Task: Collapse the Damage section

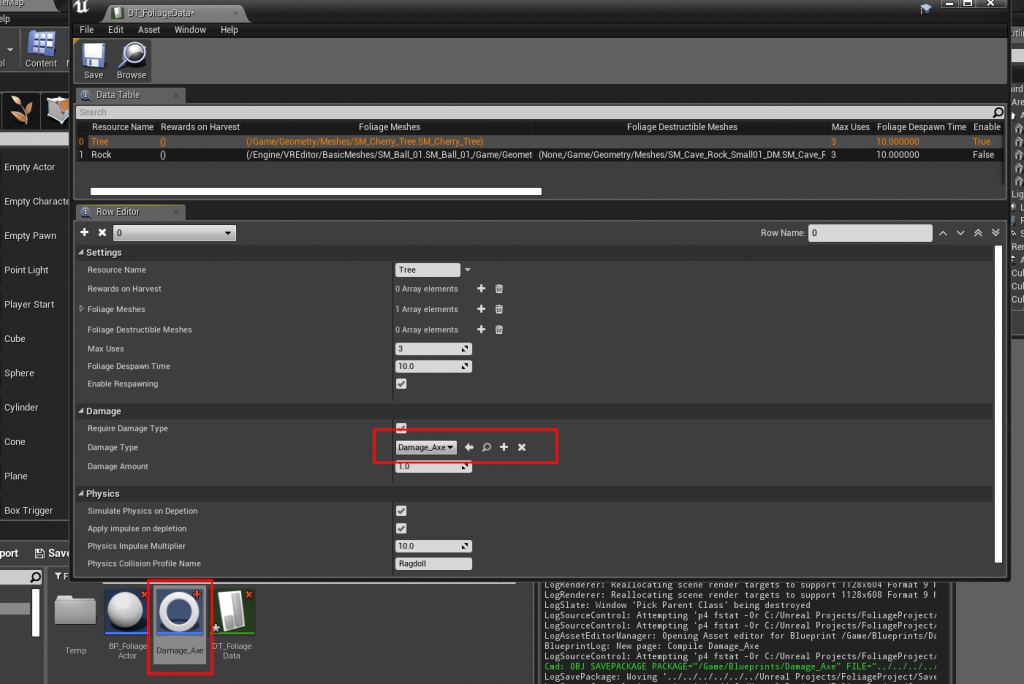Action: tap(81, 411)
